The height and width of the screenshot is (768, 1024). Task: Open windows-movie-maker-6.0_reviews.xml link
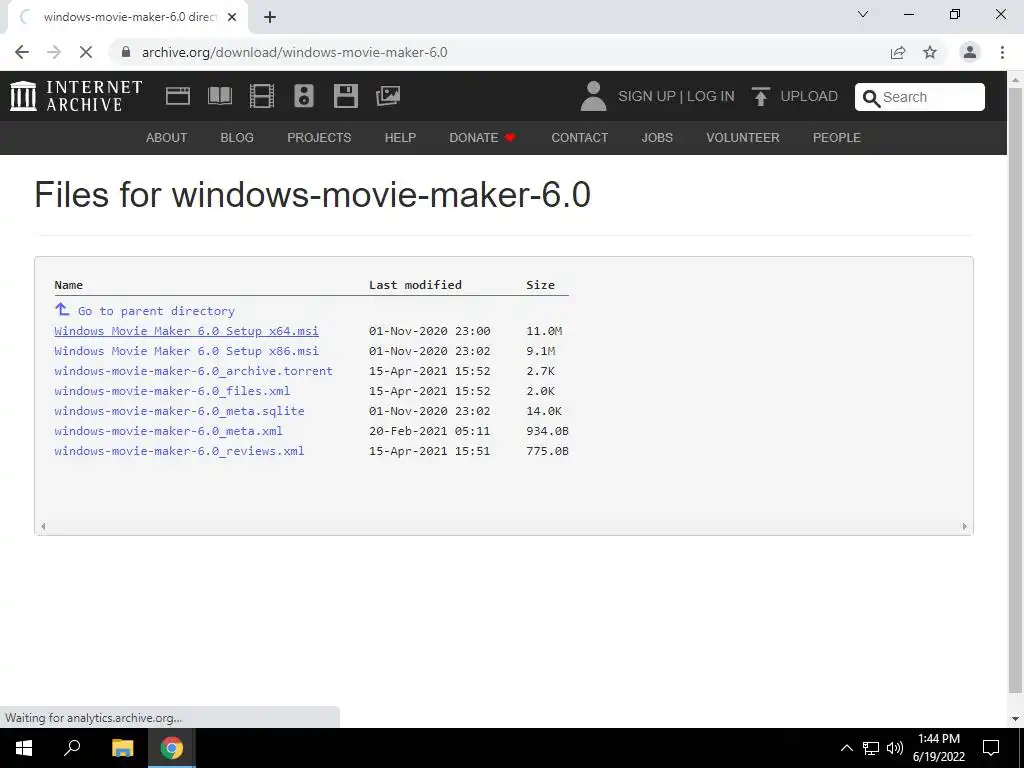point(179,451)
